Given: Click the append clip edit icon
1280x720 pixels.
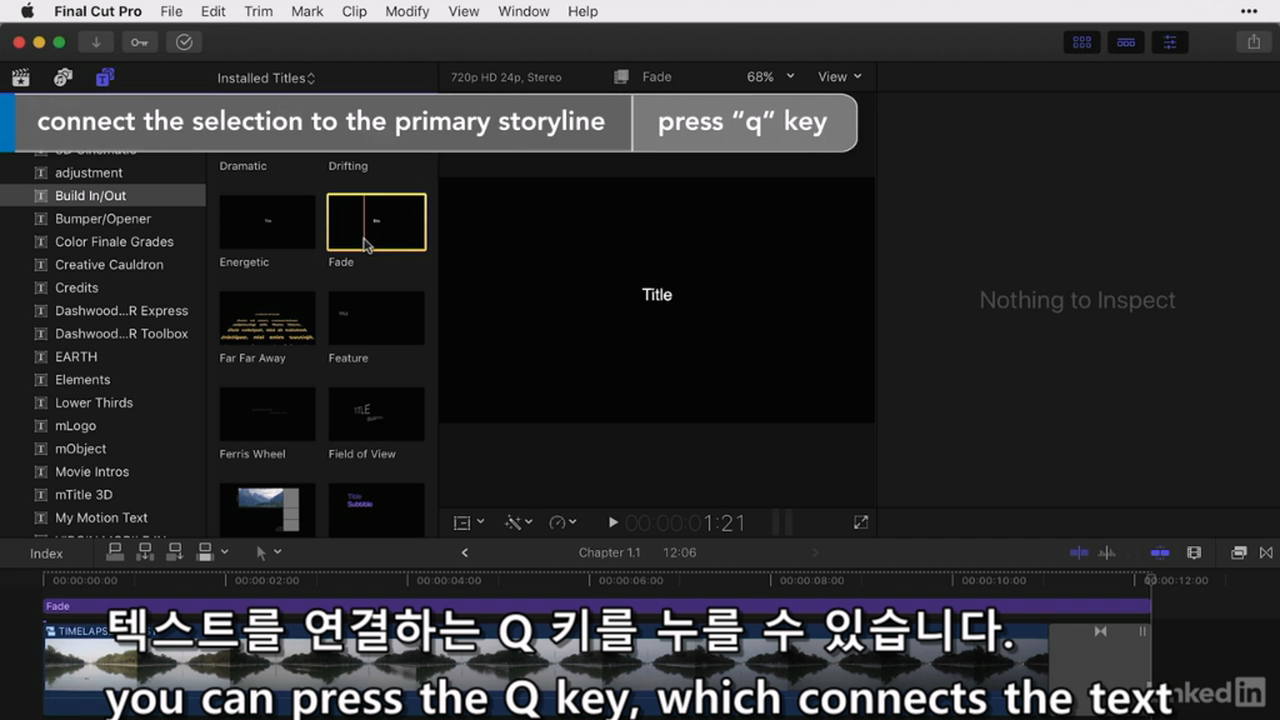Looking at the screenshot, I should [x=175, y=551].
